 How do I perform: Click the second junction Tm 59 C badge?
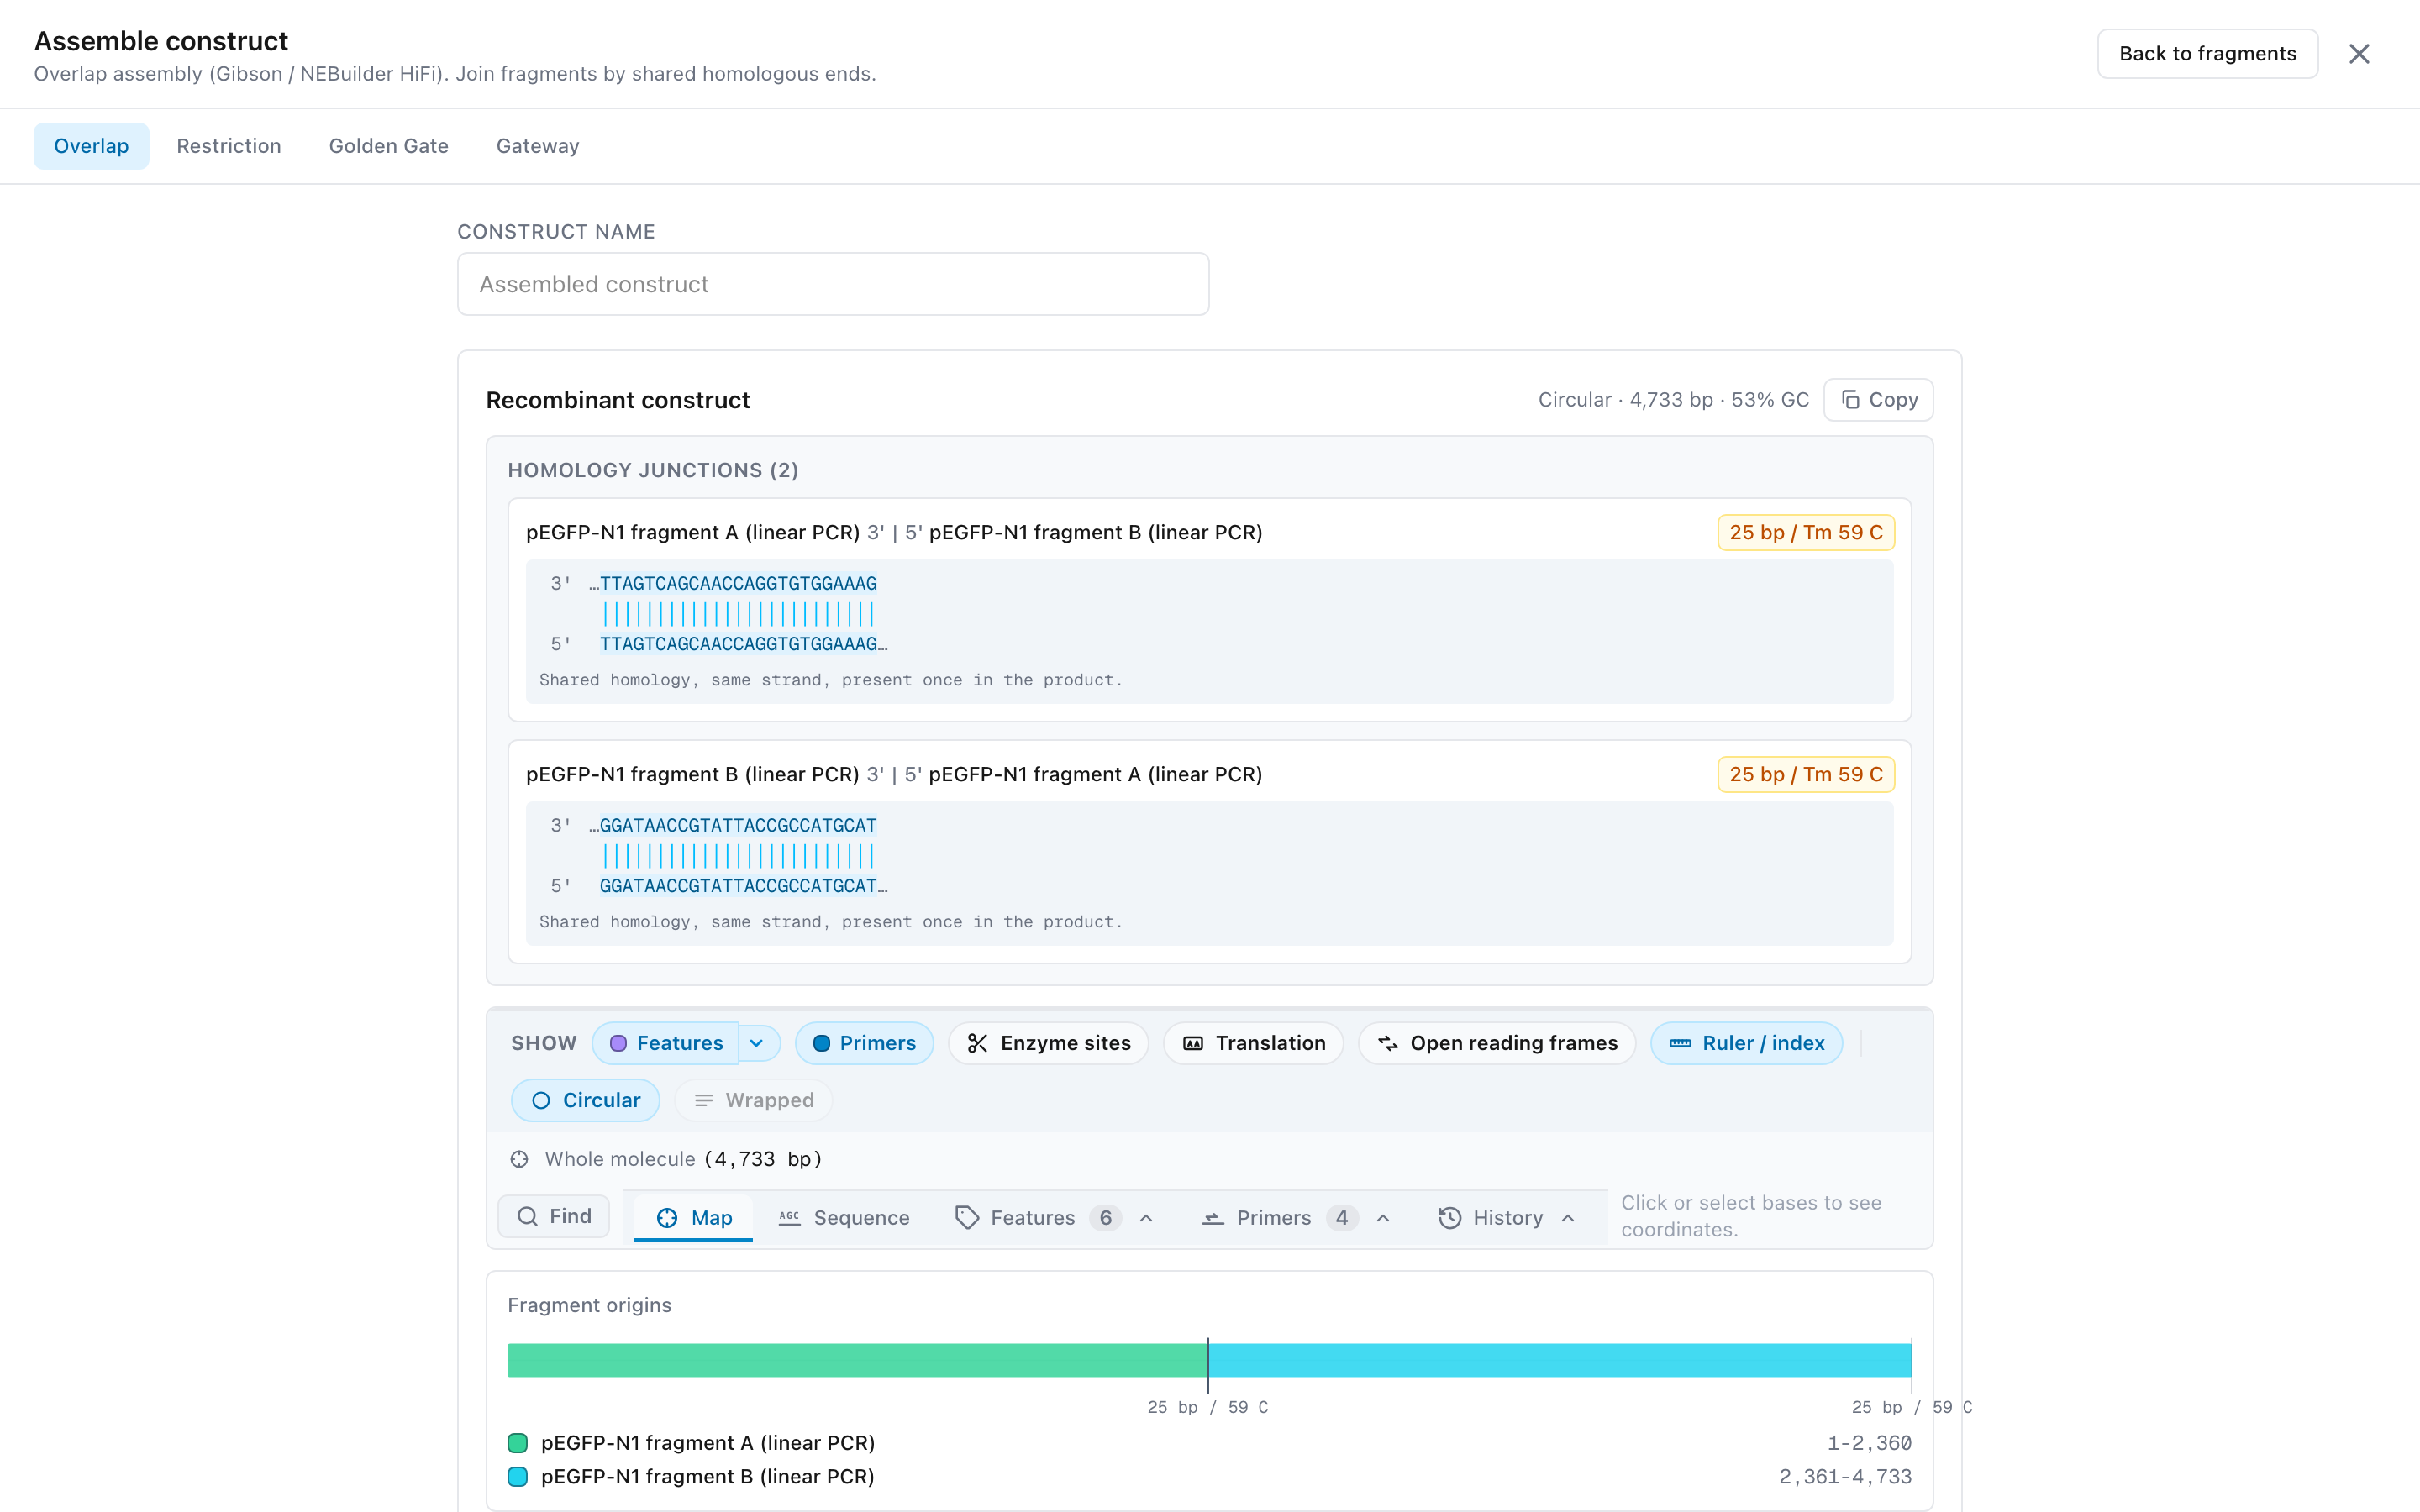tap(1806, 774)
